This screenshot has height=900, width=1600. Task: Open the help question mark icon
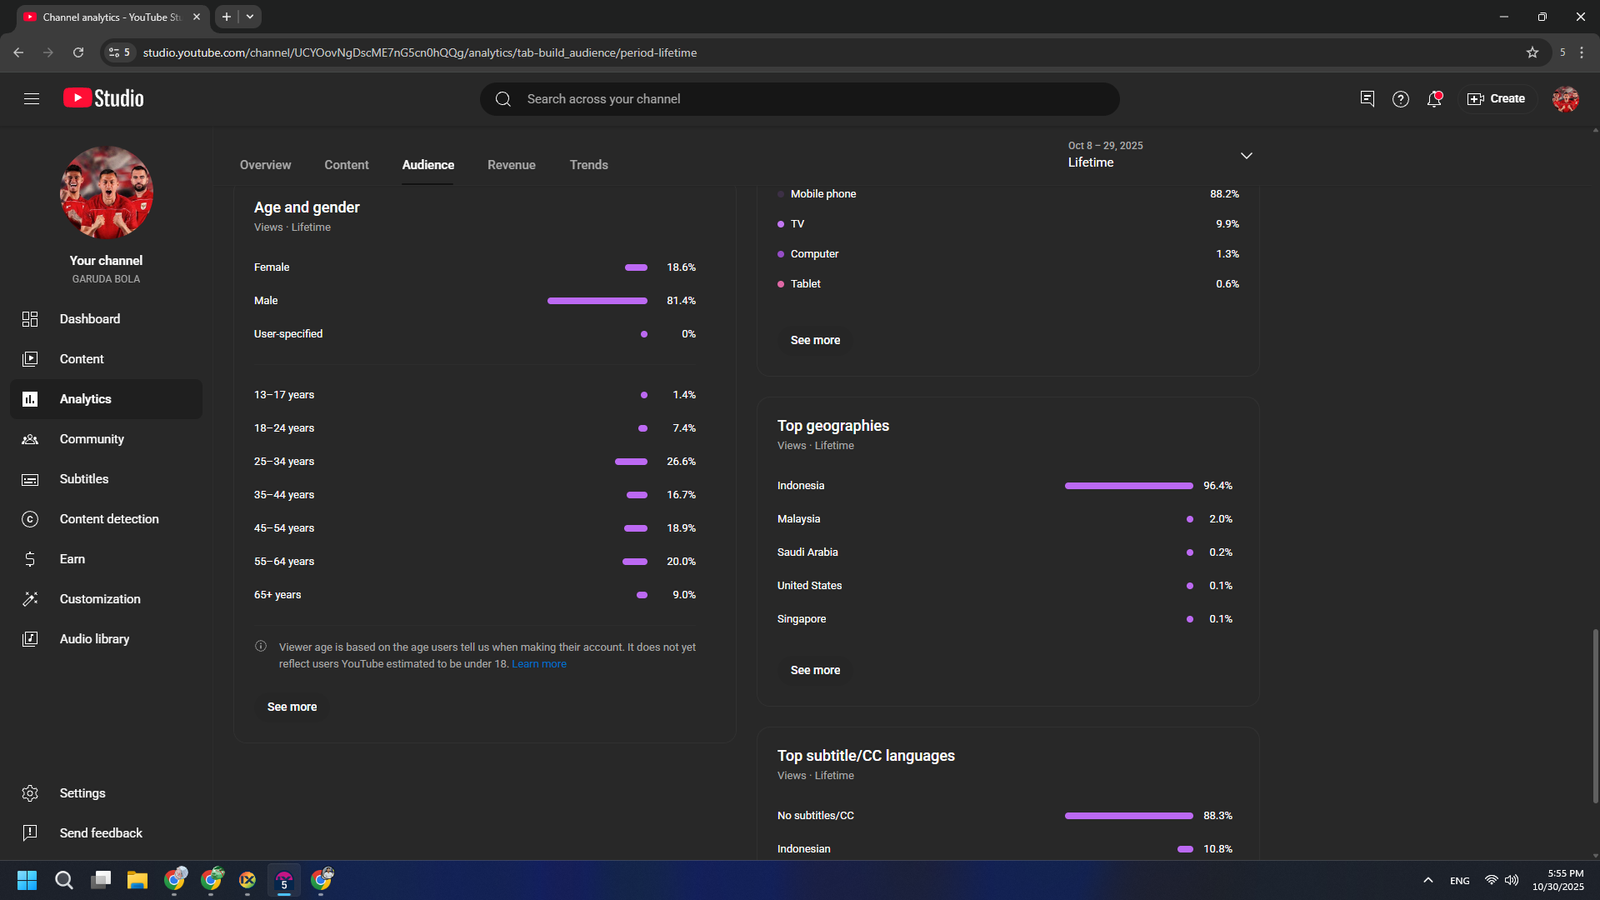1400,99
